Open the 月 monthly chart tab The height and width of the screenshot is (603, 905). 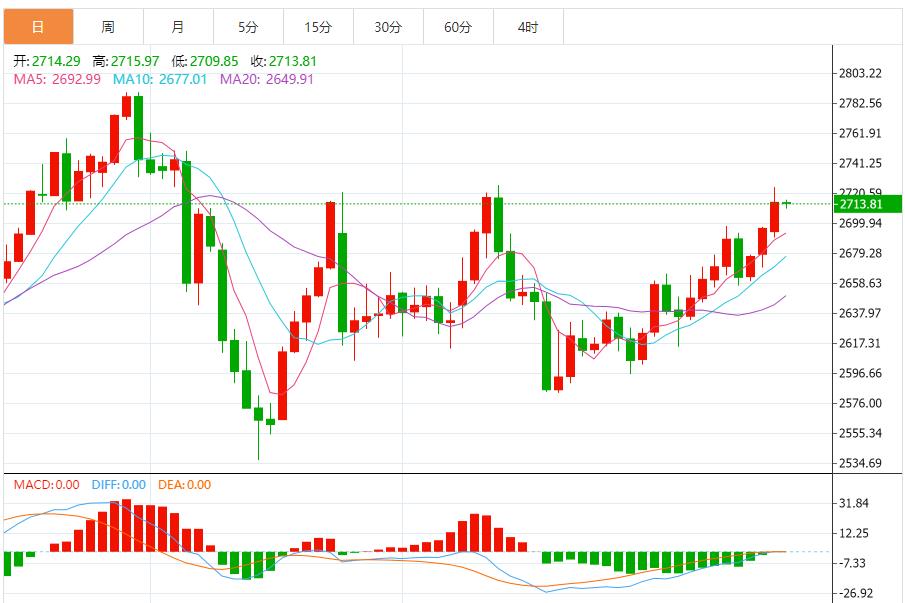pos(178,27)
